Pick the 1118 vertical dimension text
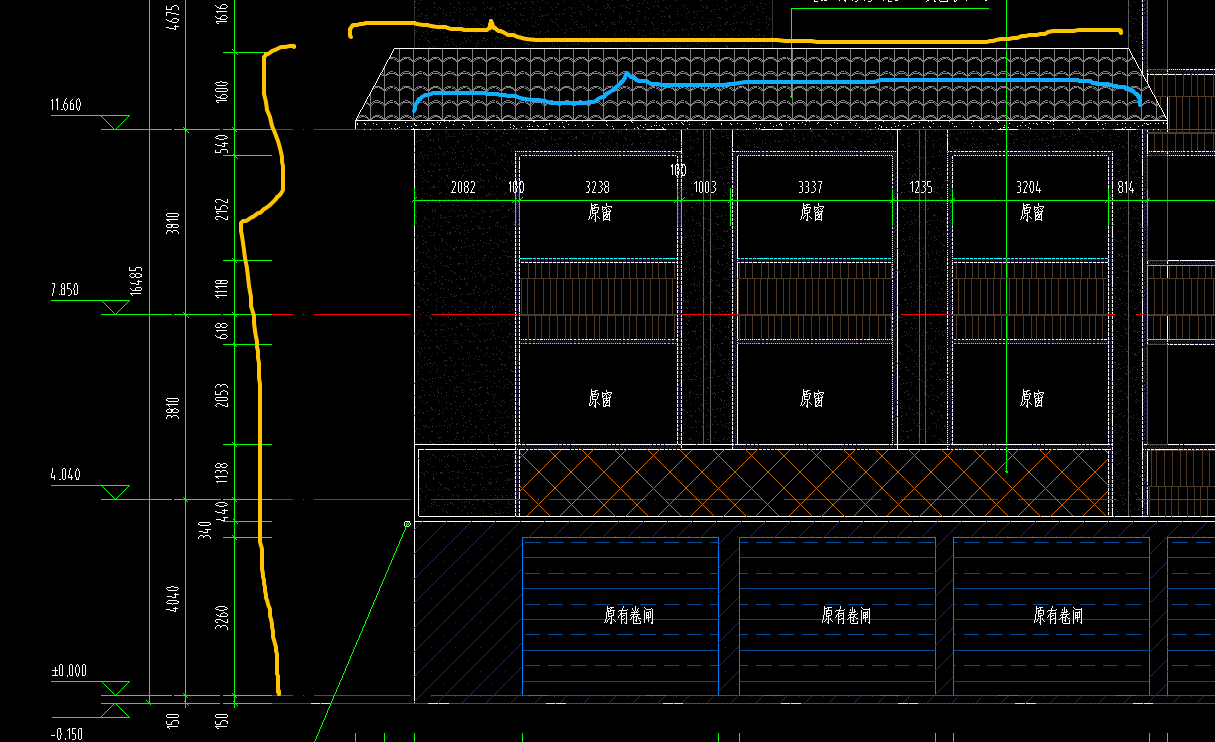The height and width of the screenshot is (742, 1215). click(x=222, y=288)
